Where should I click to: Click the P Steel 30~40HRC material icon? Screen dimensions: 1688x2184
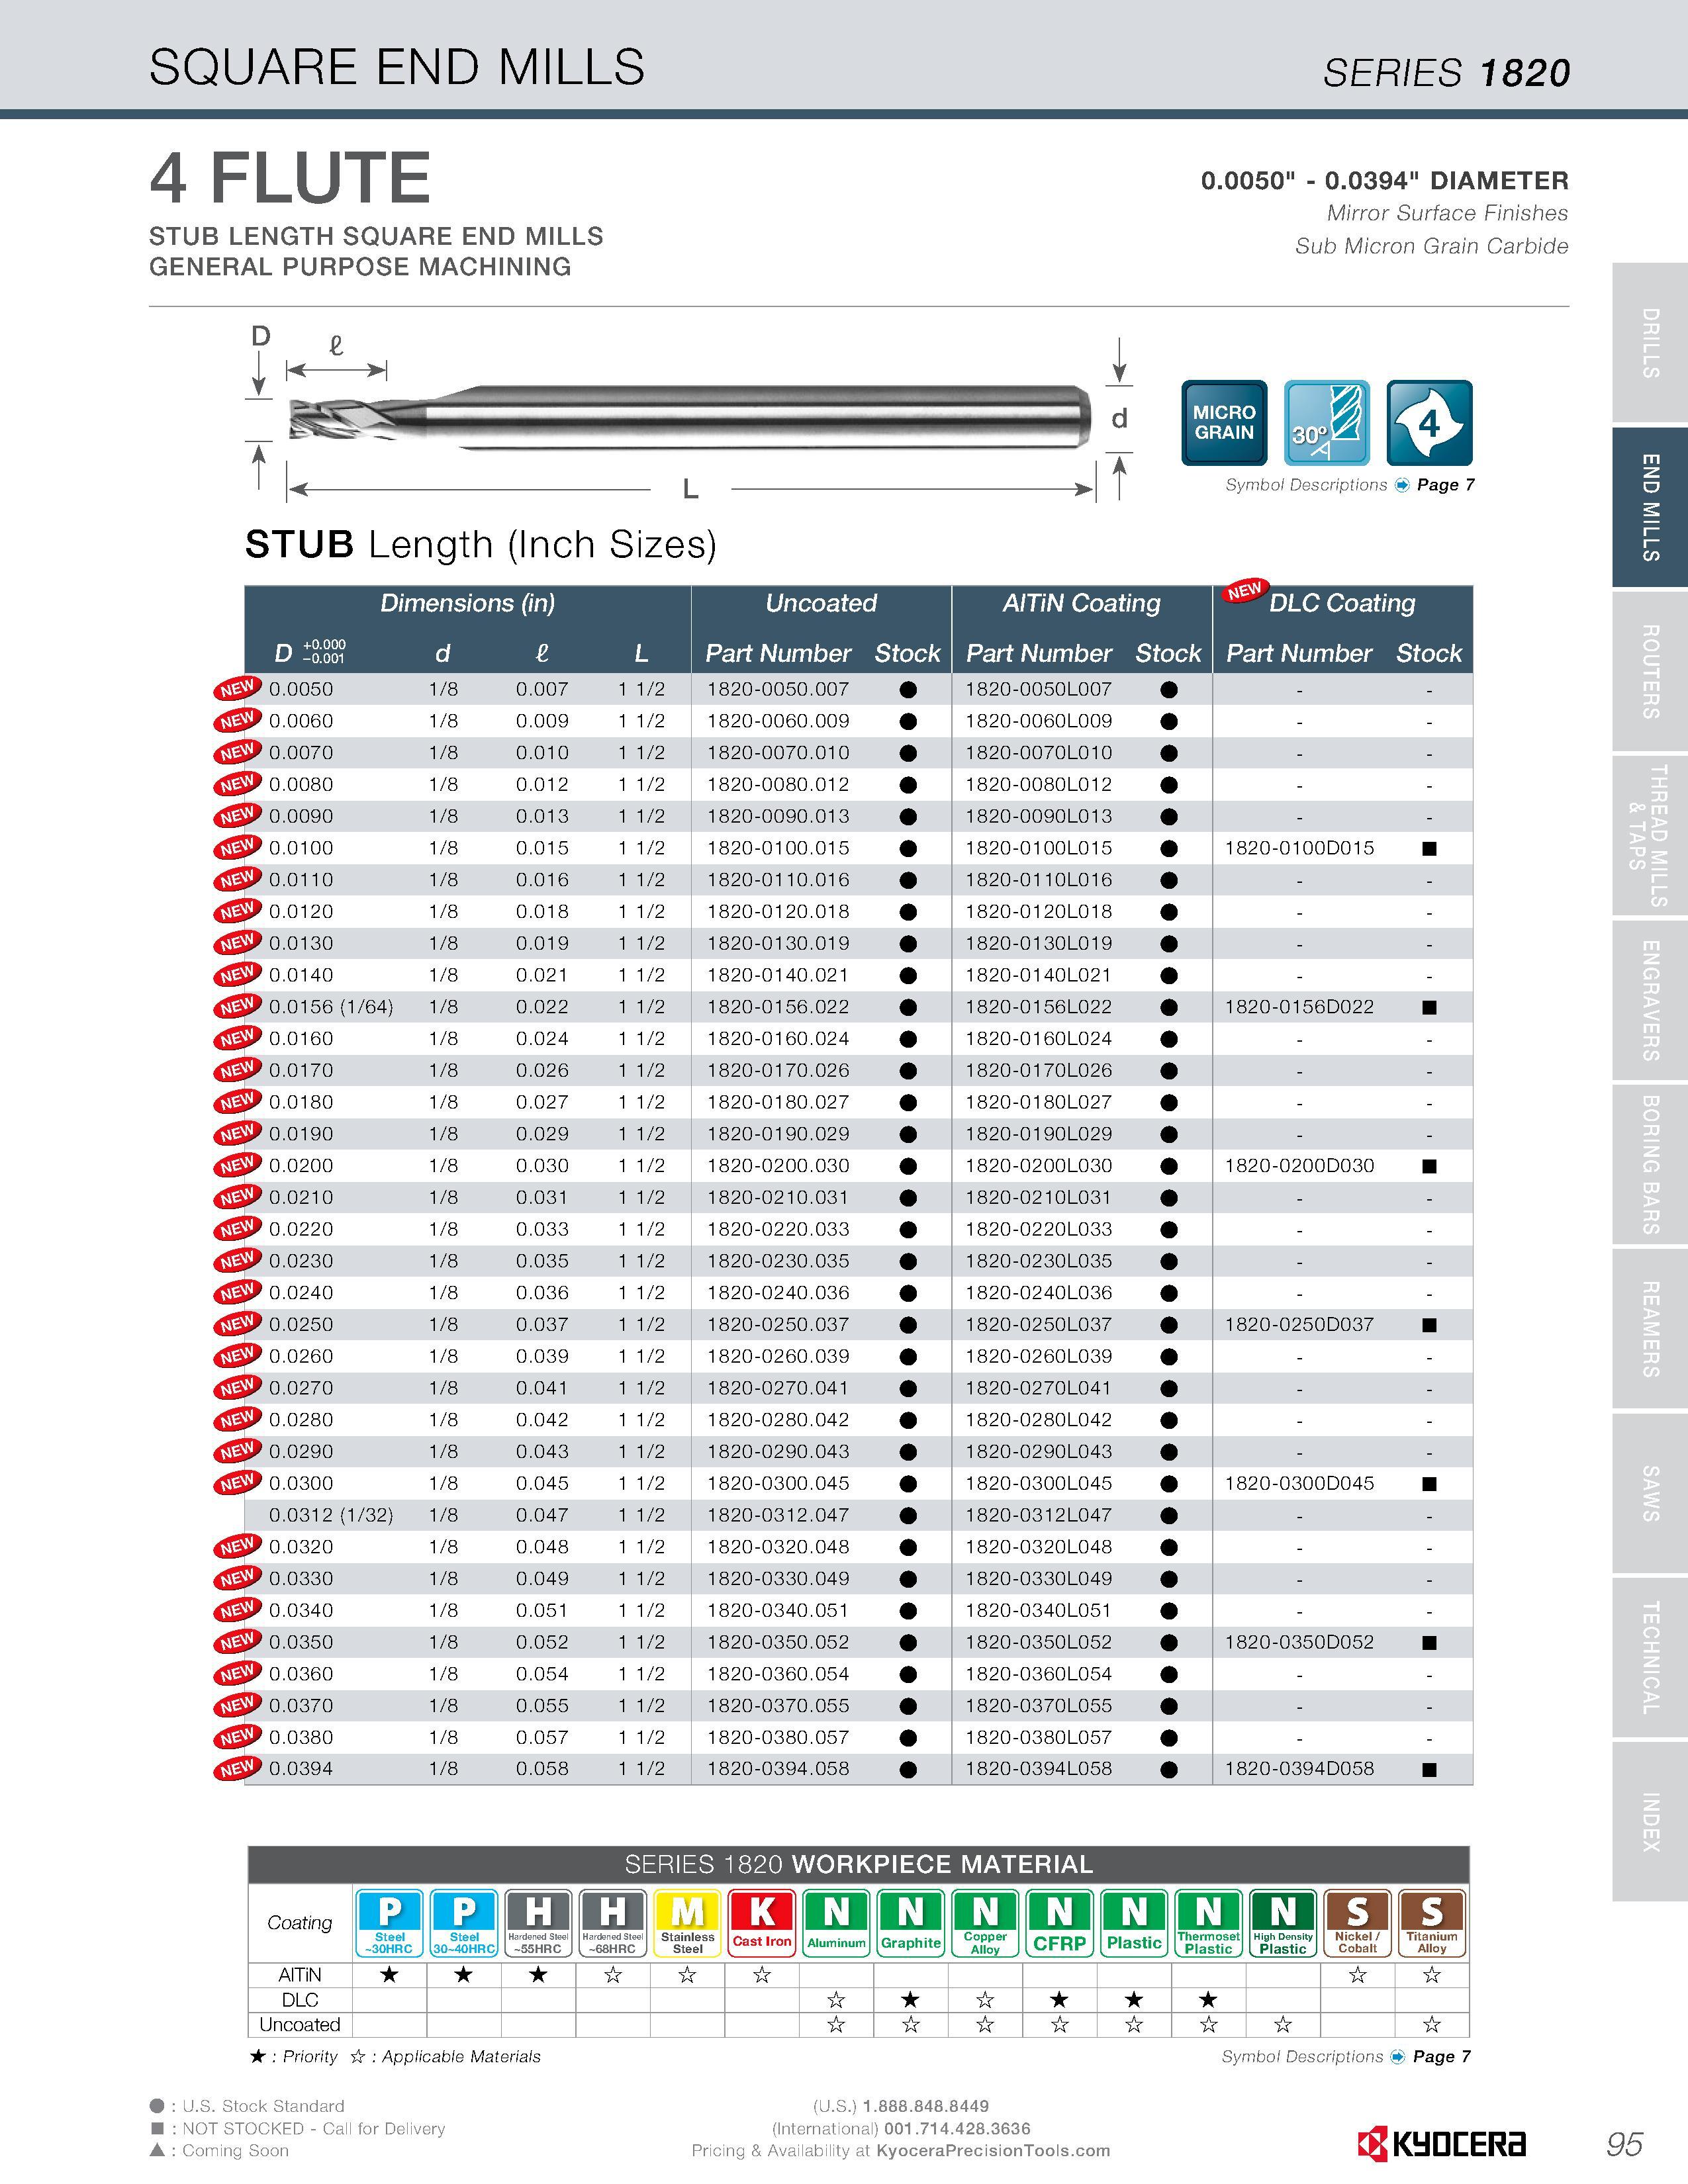(x=464, y=1923)
